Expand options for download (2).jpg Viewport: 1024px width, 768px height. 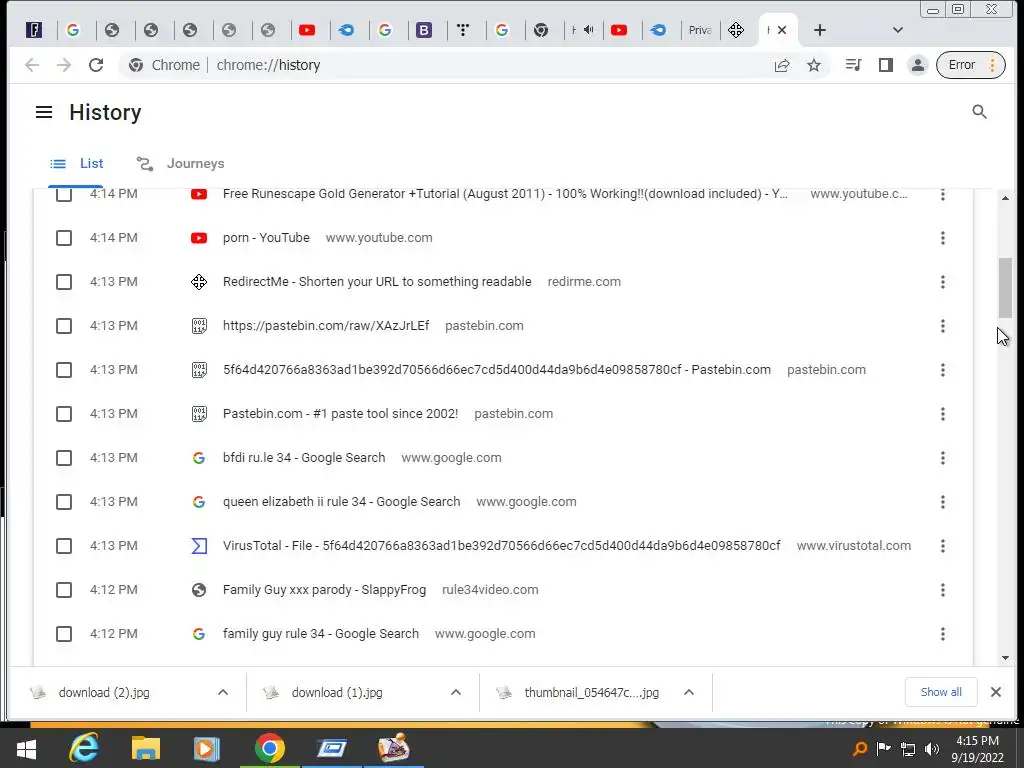tap(223, 692)
